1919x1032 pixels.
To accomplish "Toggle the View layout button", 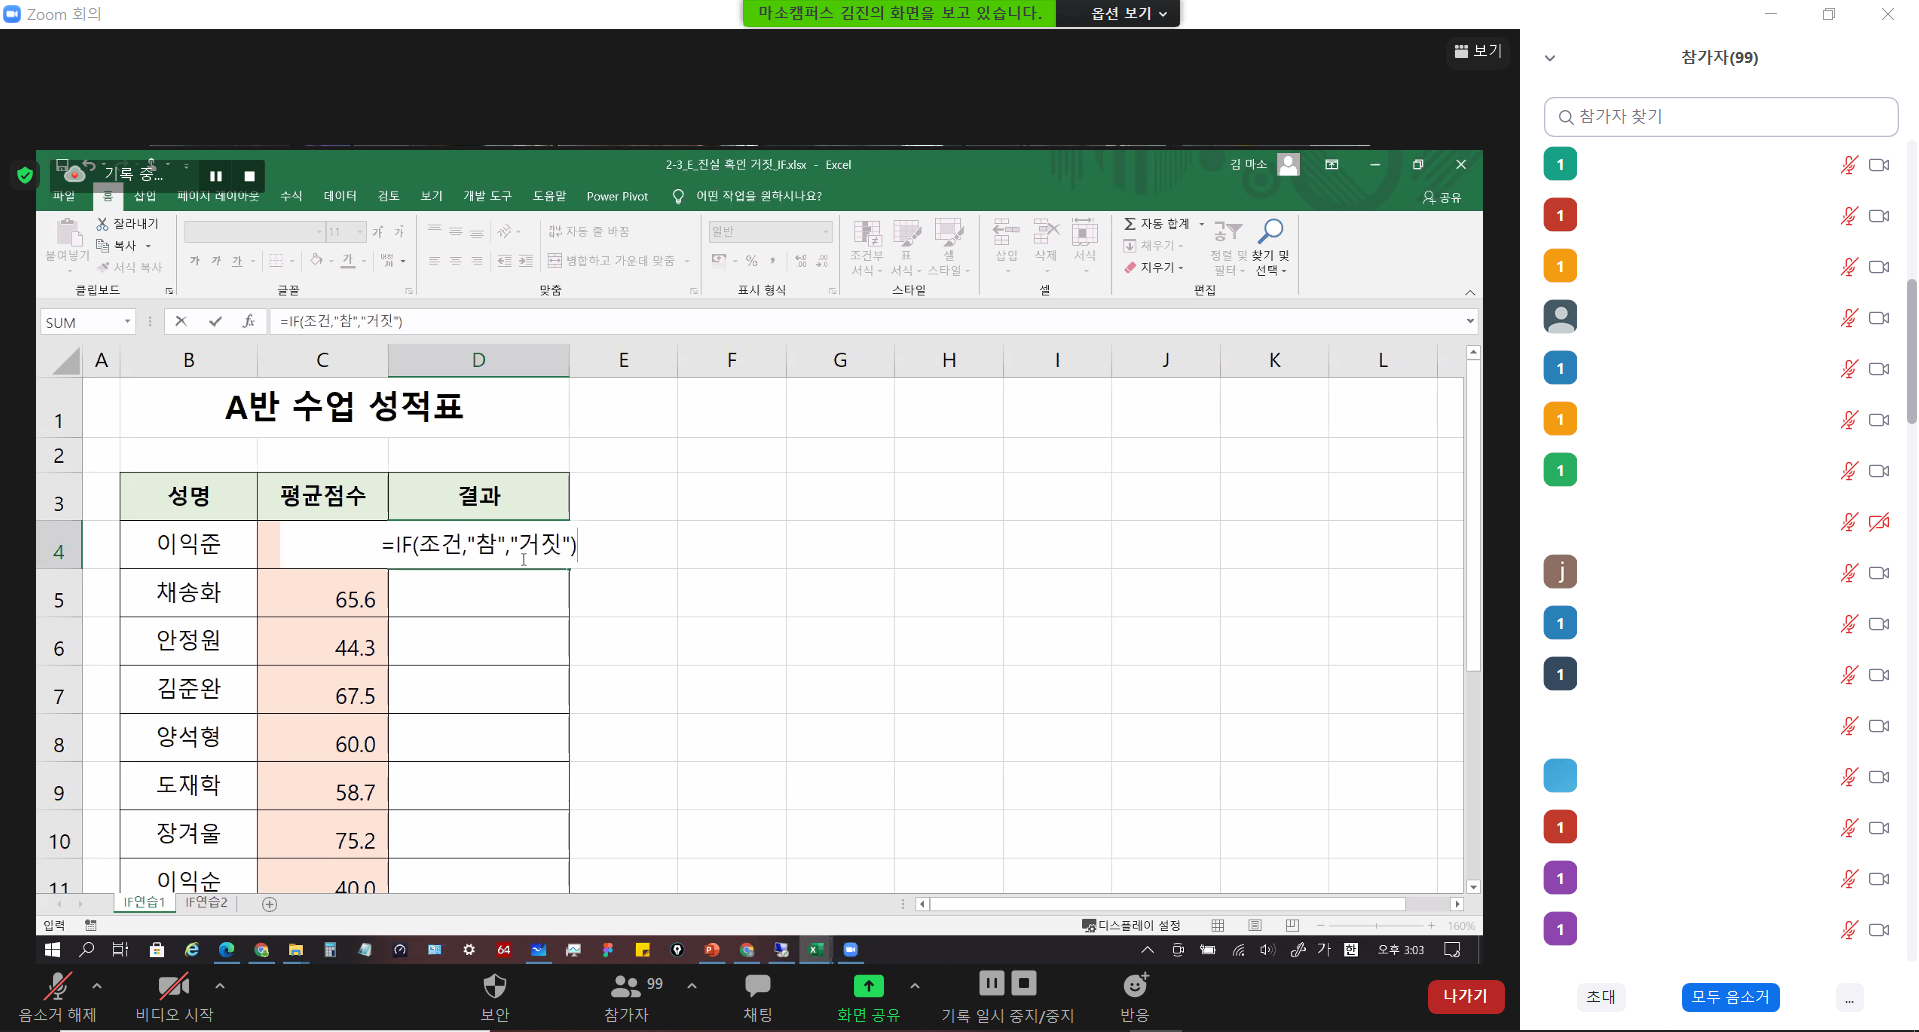I will 1478,51.
